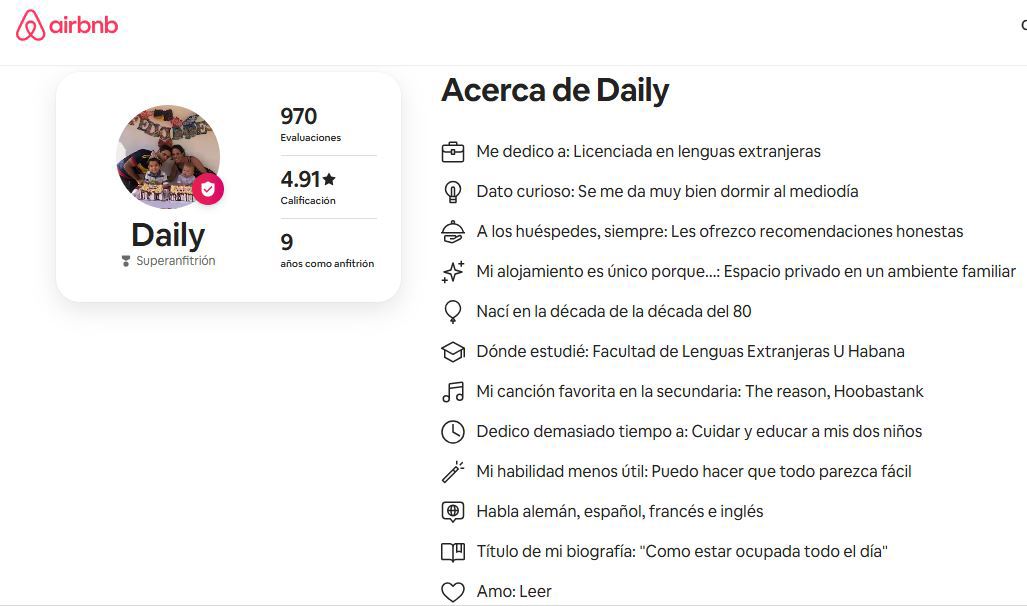The height and width of the screenshot is (606, 1027).
Task: Click the 4.91 star Calificación rating
Action: click(308, 187)
